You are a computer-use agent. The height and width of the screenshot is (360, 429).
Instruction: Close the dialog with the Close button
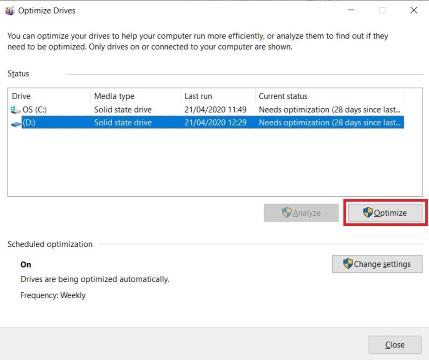tap(395, 345)
